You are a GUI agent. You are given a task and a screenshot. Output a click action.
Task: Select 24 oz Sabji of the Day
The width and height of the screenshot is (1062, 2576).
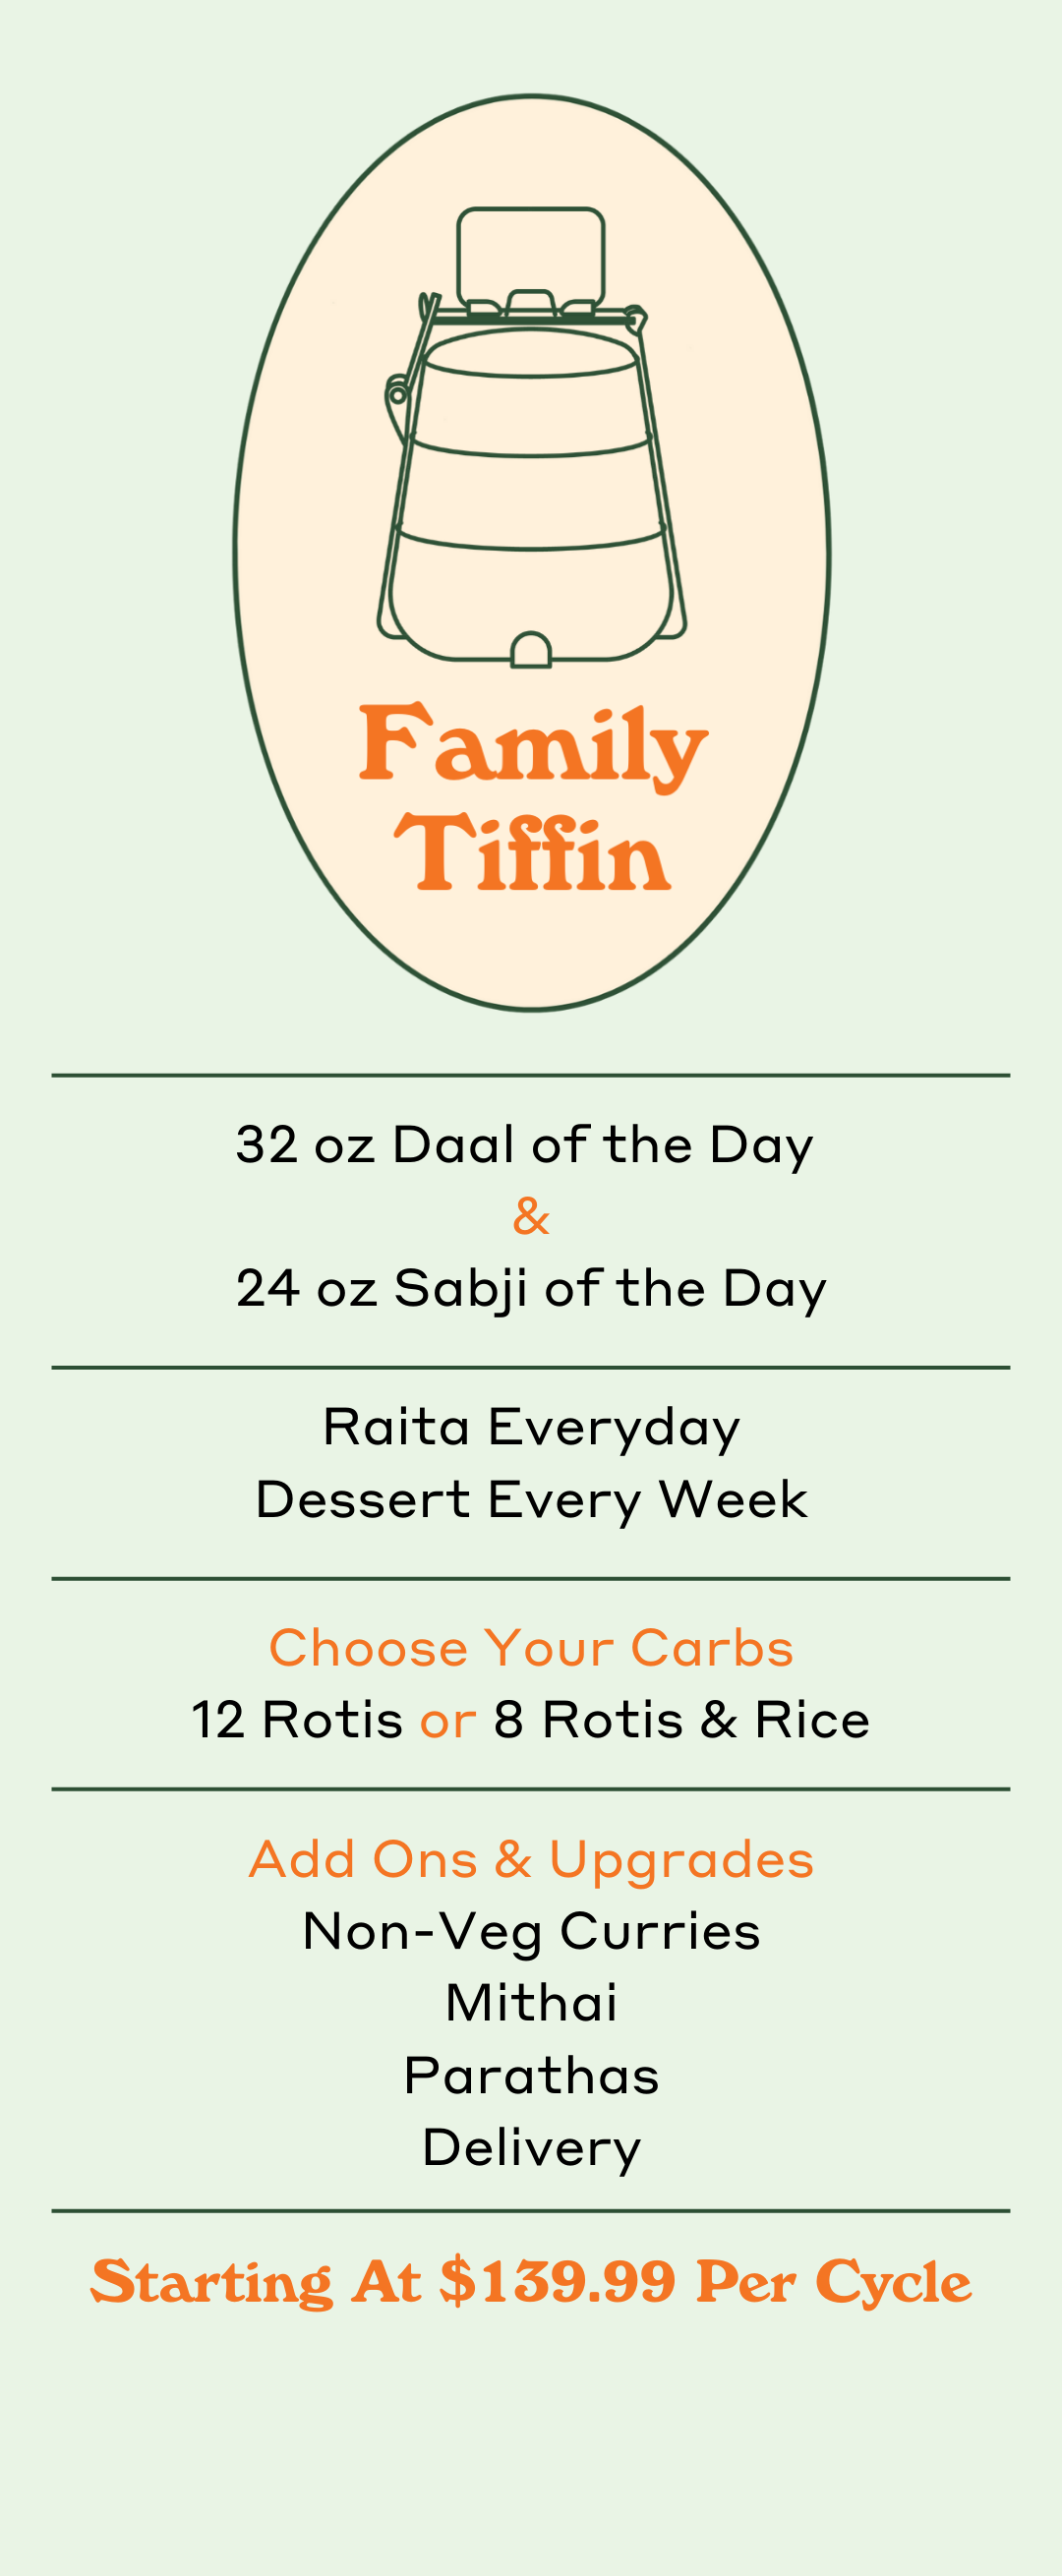531,1290
